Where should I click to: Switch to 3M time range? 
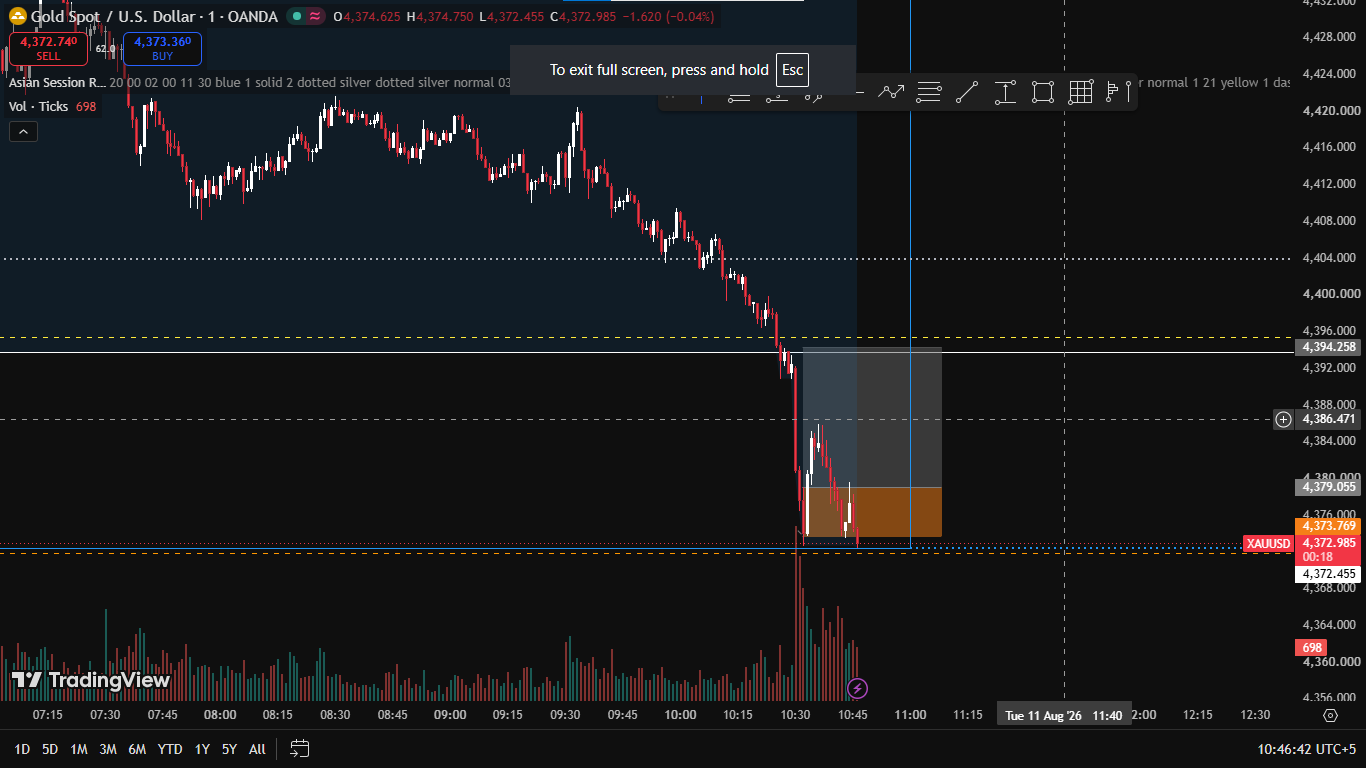[x=108, y=749]
